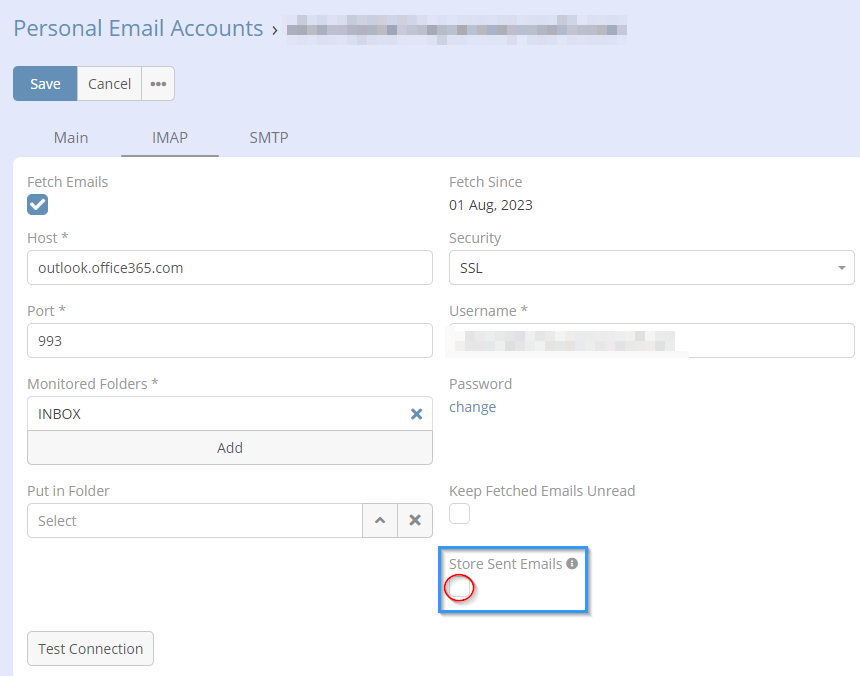Uncheck the Fetch Emails checkbox

point(38,205)
